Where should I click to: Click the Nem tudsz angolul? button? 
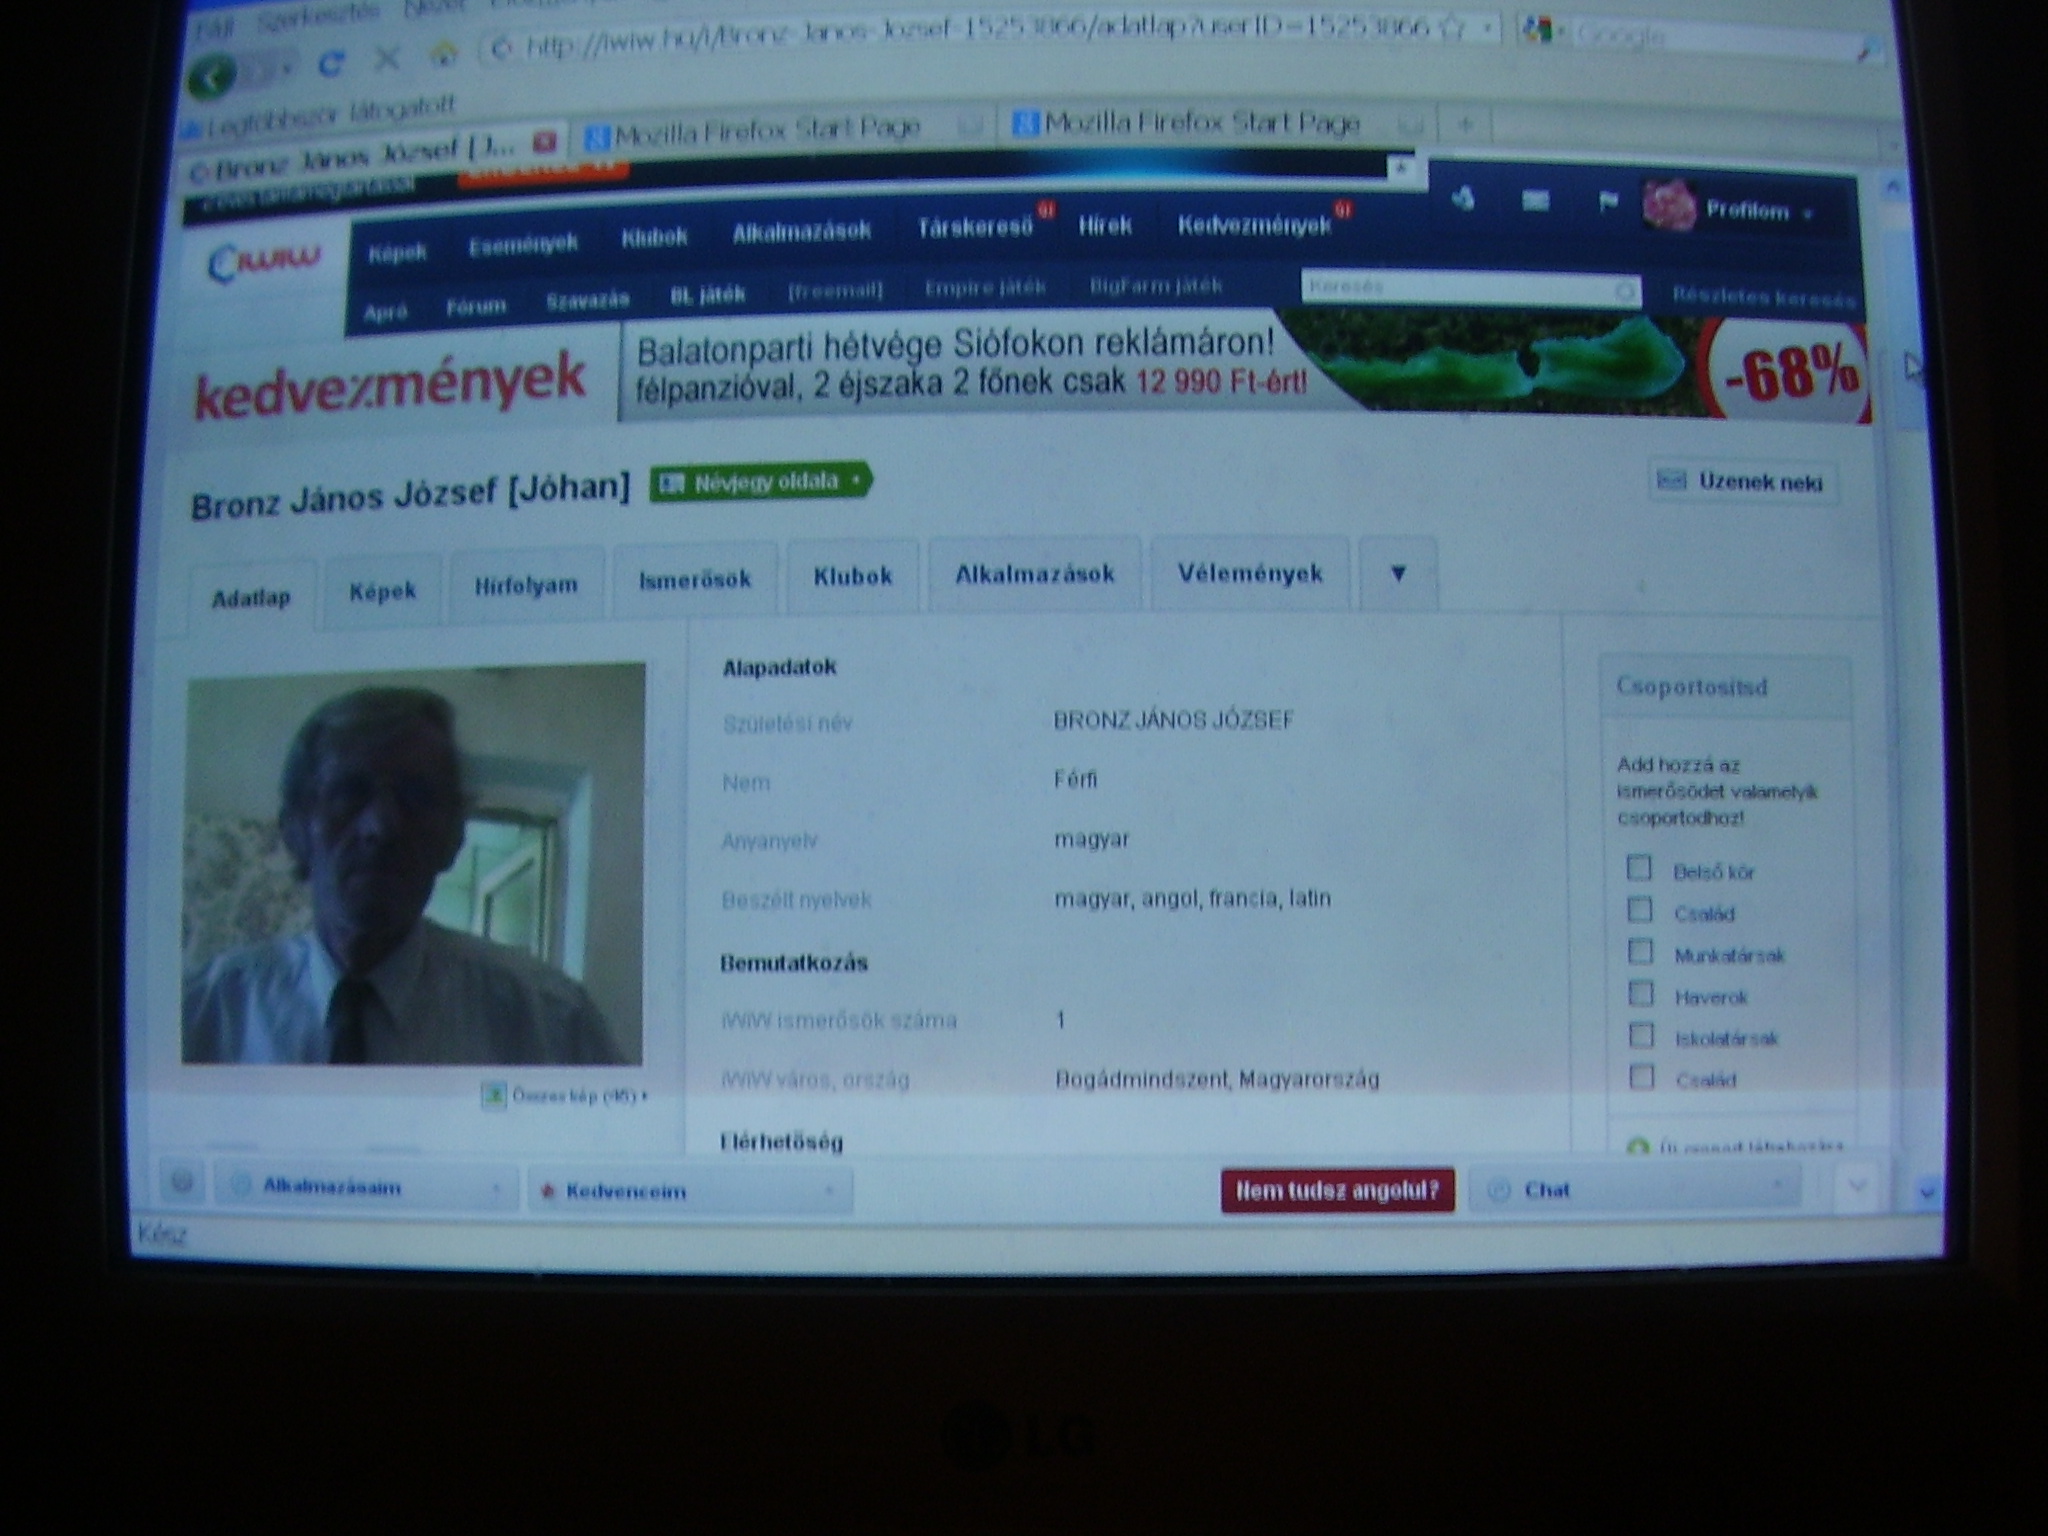pos(1337,1190)
